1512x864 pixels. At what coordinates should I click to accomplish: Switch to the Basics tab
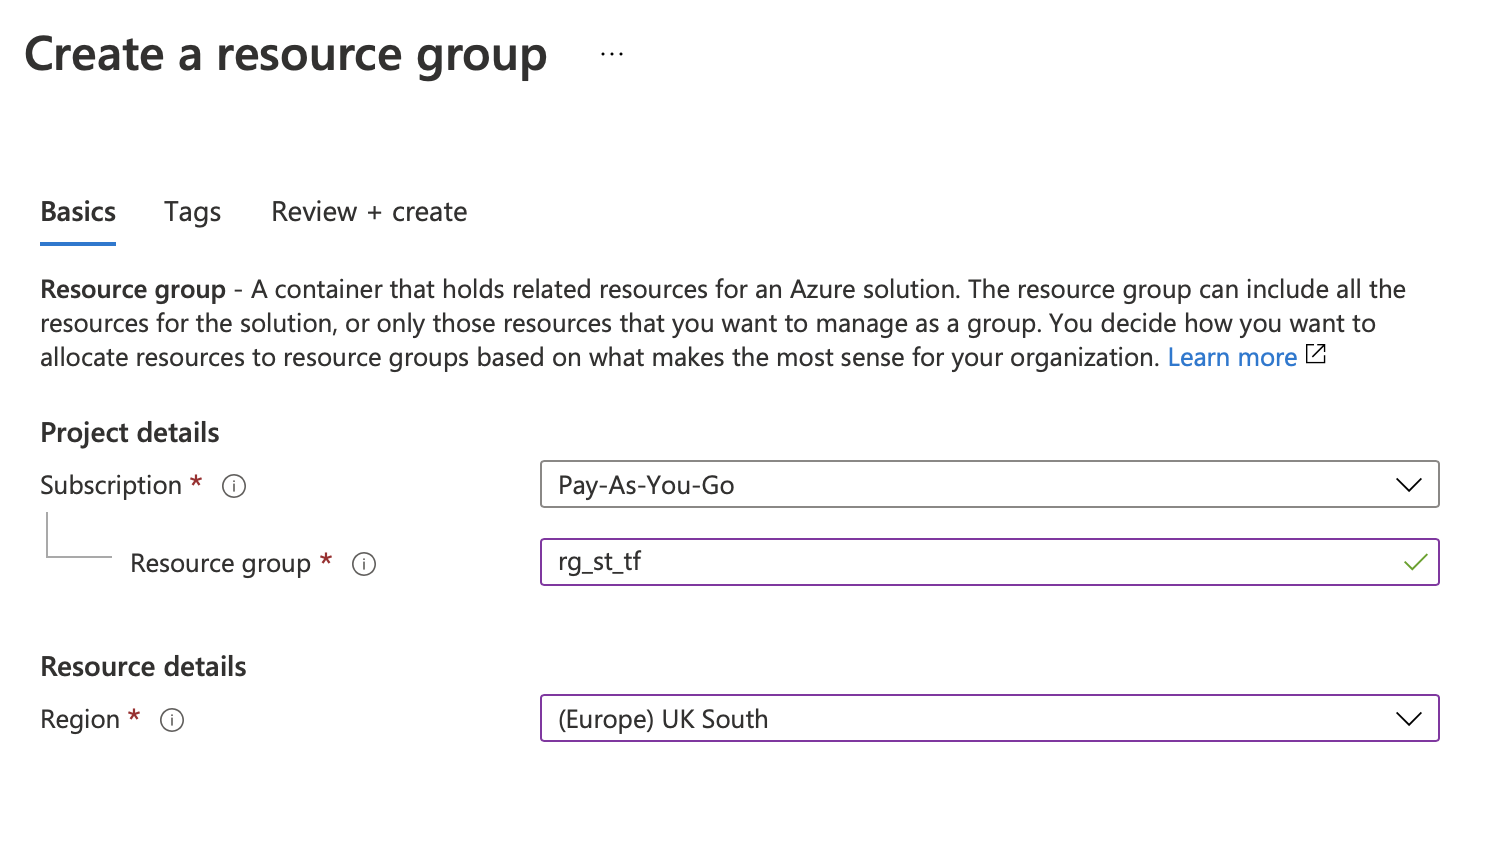(78, 213)
